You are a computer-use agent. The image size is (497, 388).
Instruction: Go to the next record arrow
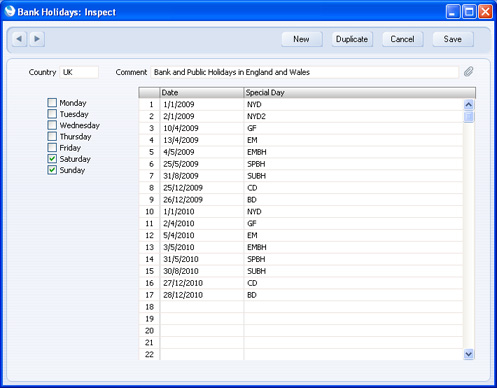pos(37,39)
